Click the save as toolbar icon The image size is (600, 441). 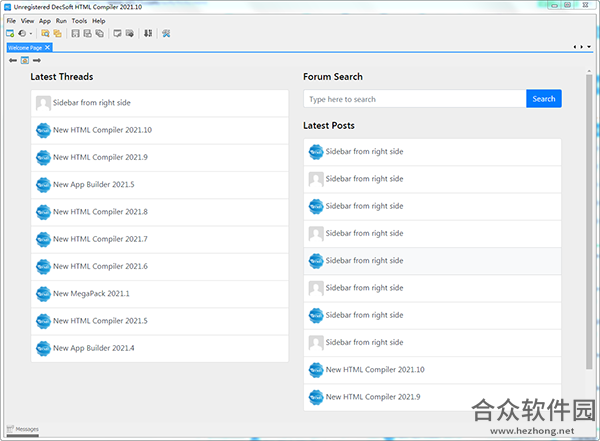click(88, 34)
